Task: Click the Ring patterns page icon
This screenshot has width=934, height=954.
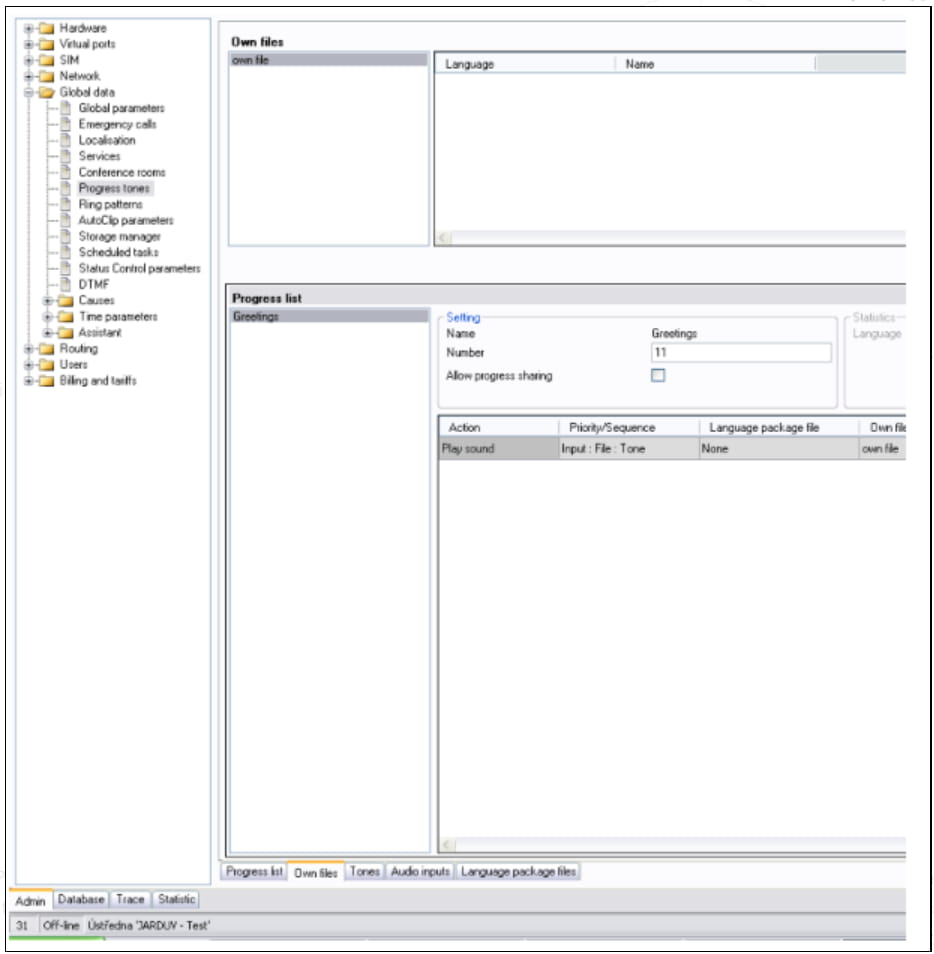Action: click(66, 204)
